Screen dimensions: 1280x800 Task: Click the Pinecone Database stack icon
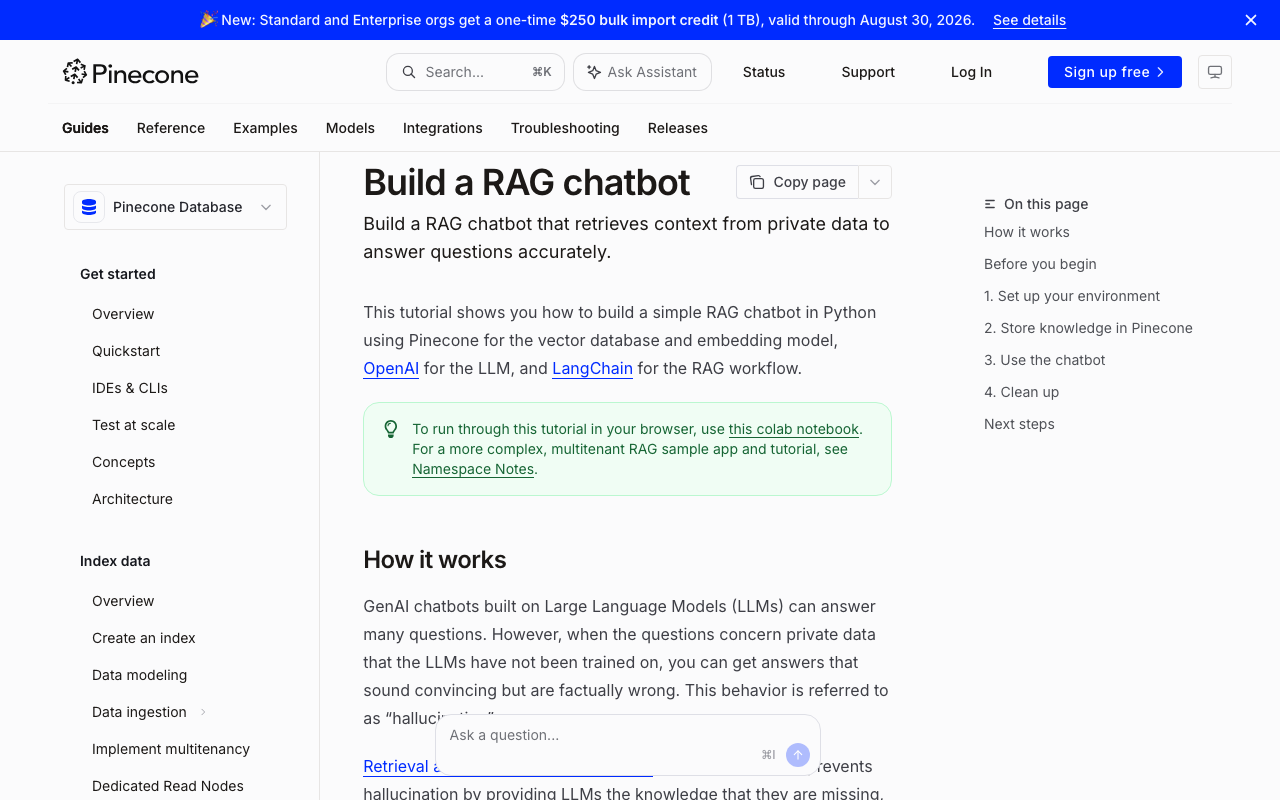coord(89,207)
